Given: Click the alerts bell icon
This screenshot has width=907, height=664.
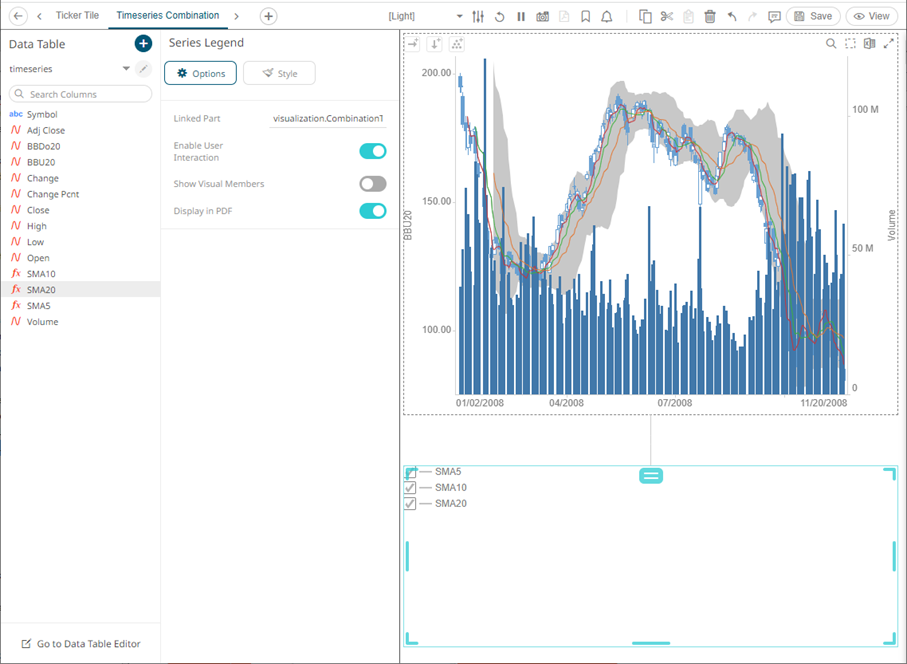Looking at the screenshot, I should click(x=606, y=16).
